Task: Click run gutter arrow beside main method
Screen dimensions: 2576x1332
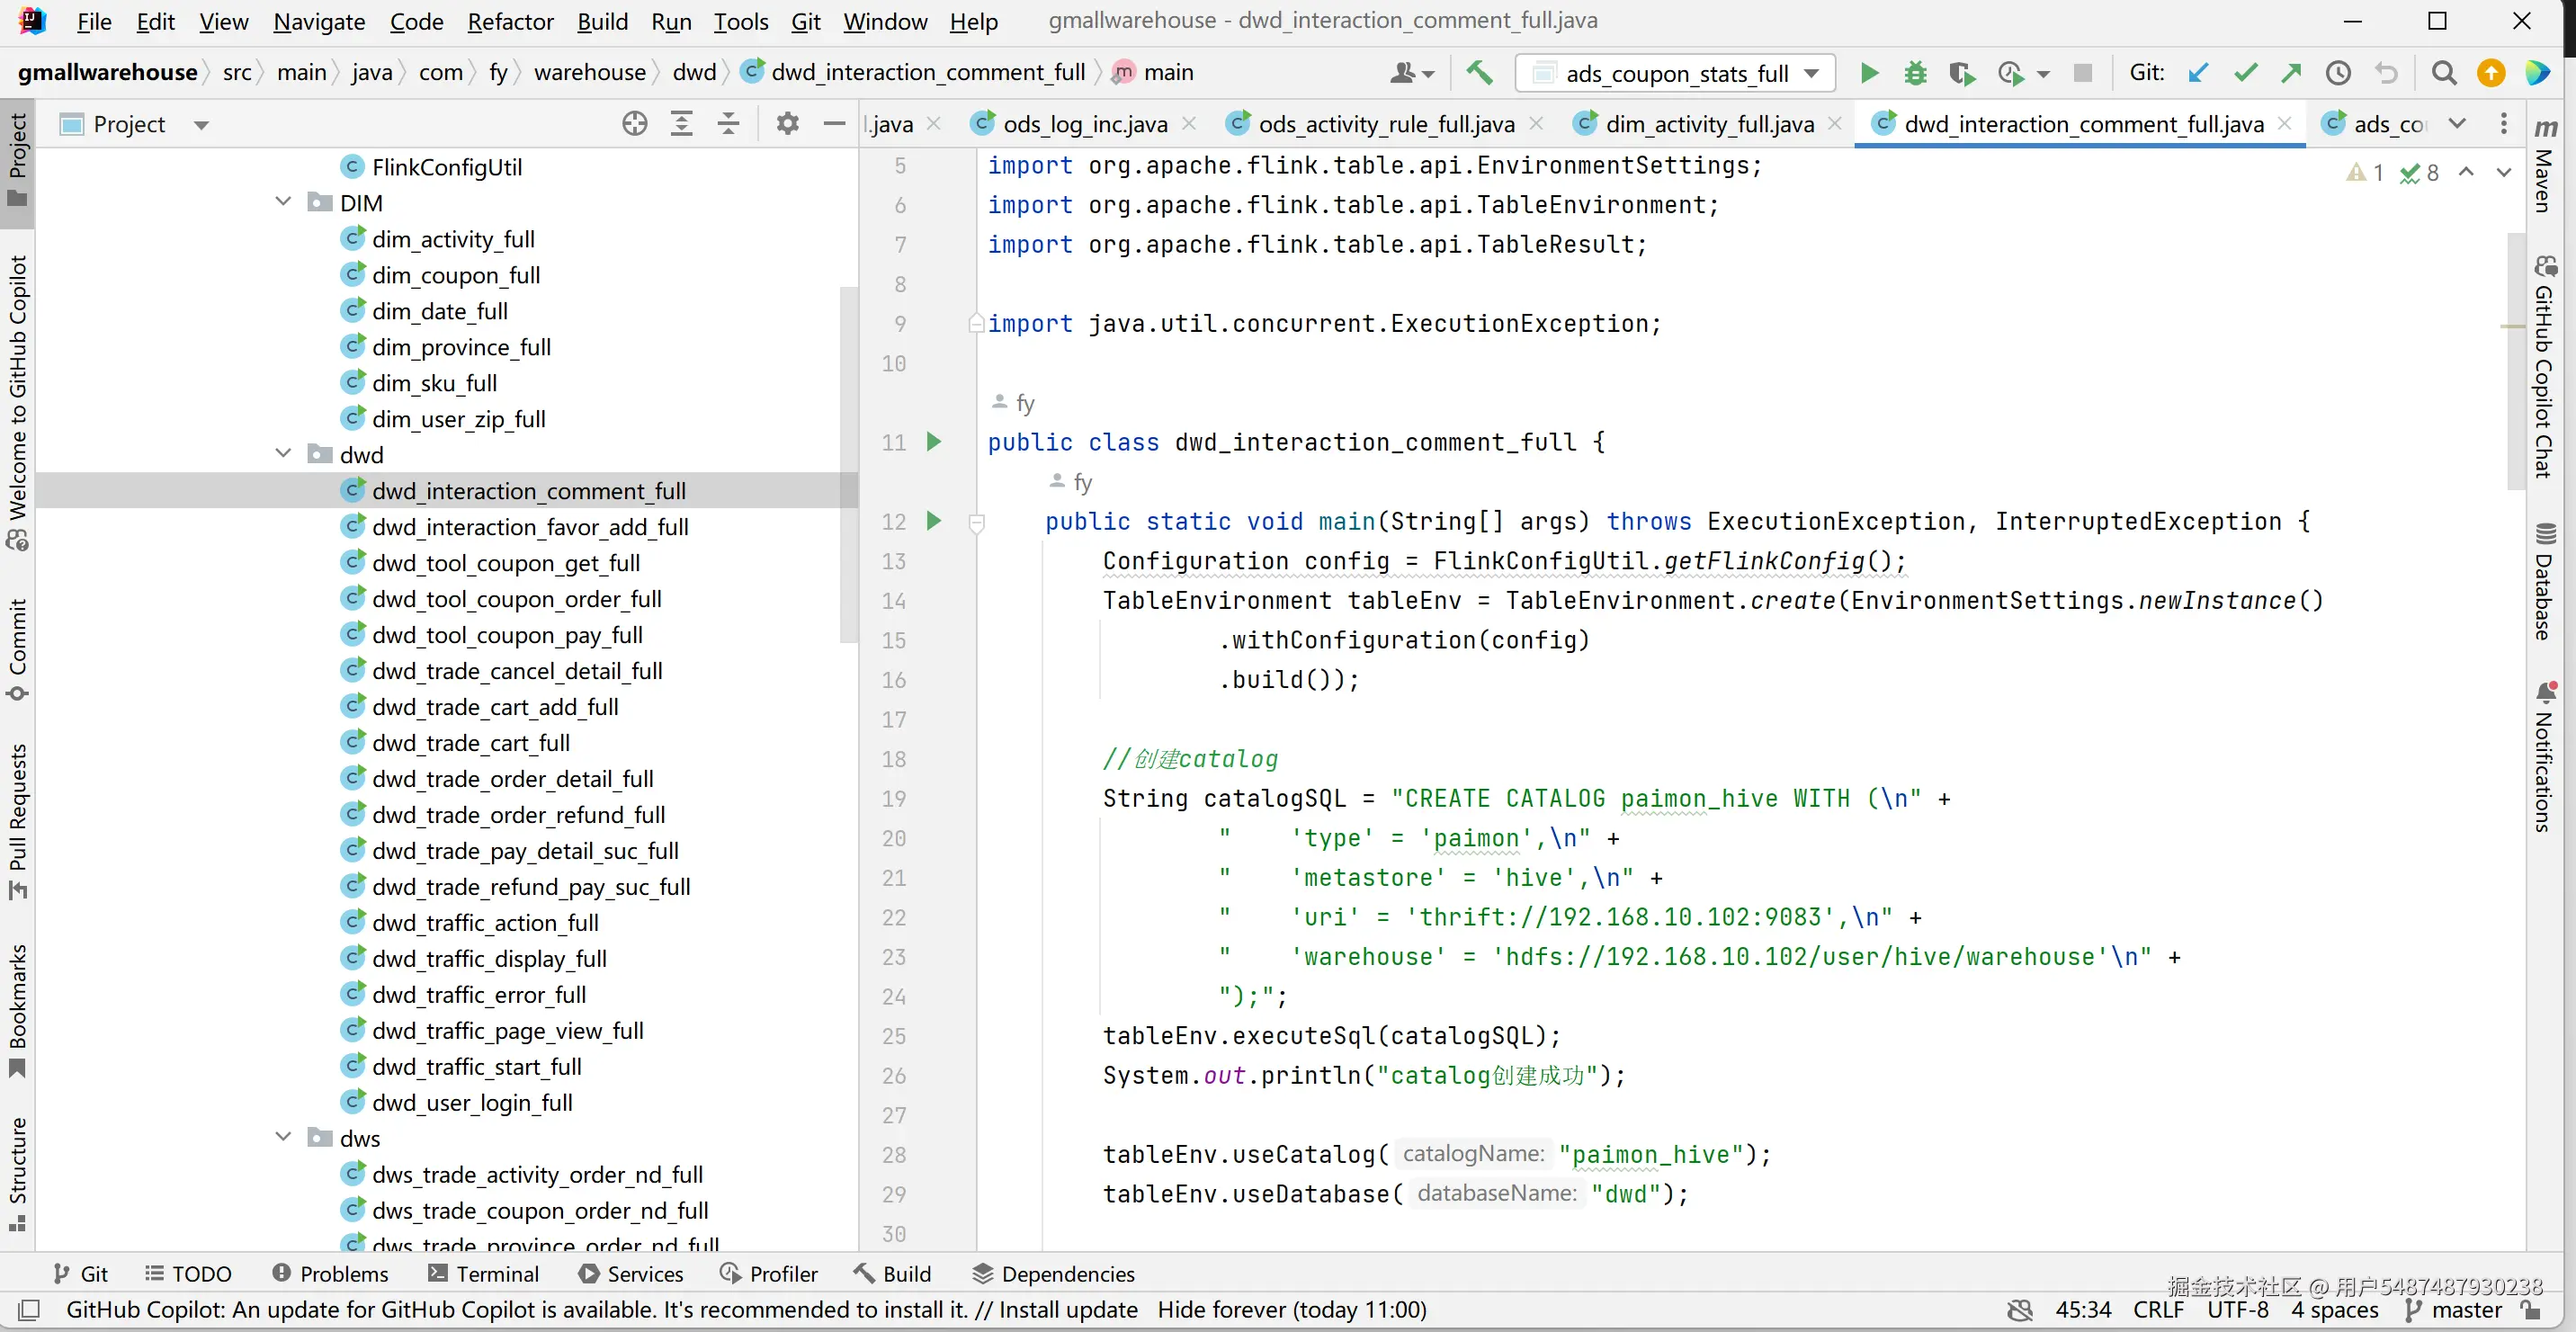Action: point(933,521)
